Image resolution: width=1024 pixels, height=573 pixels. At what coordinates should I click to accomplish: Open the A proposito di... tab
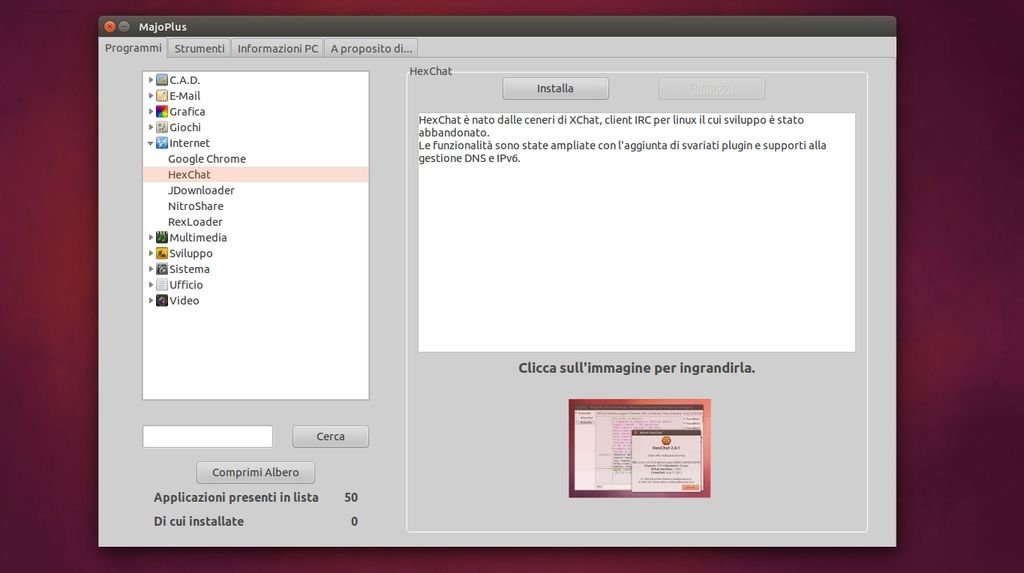coord(370,48)
